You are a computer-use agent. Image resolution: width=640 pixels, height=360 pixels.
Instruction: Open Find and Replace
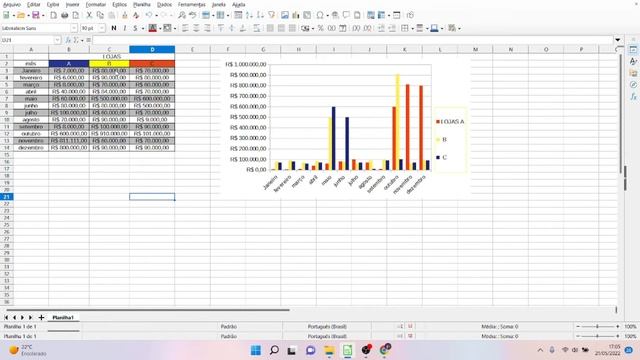click(182, 15)
